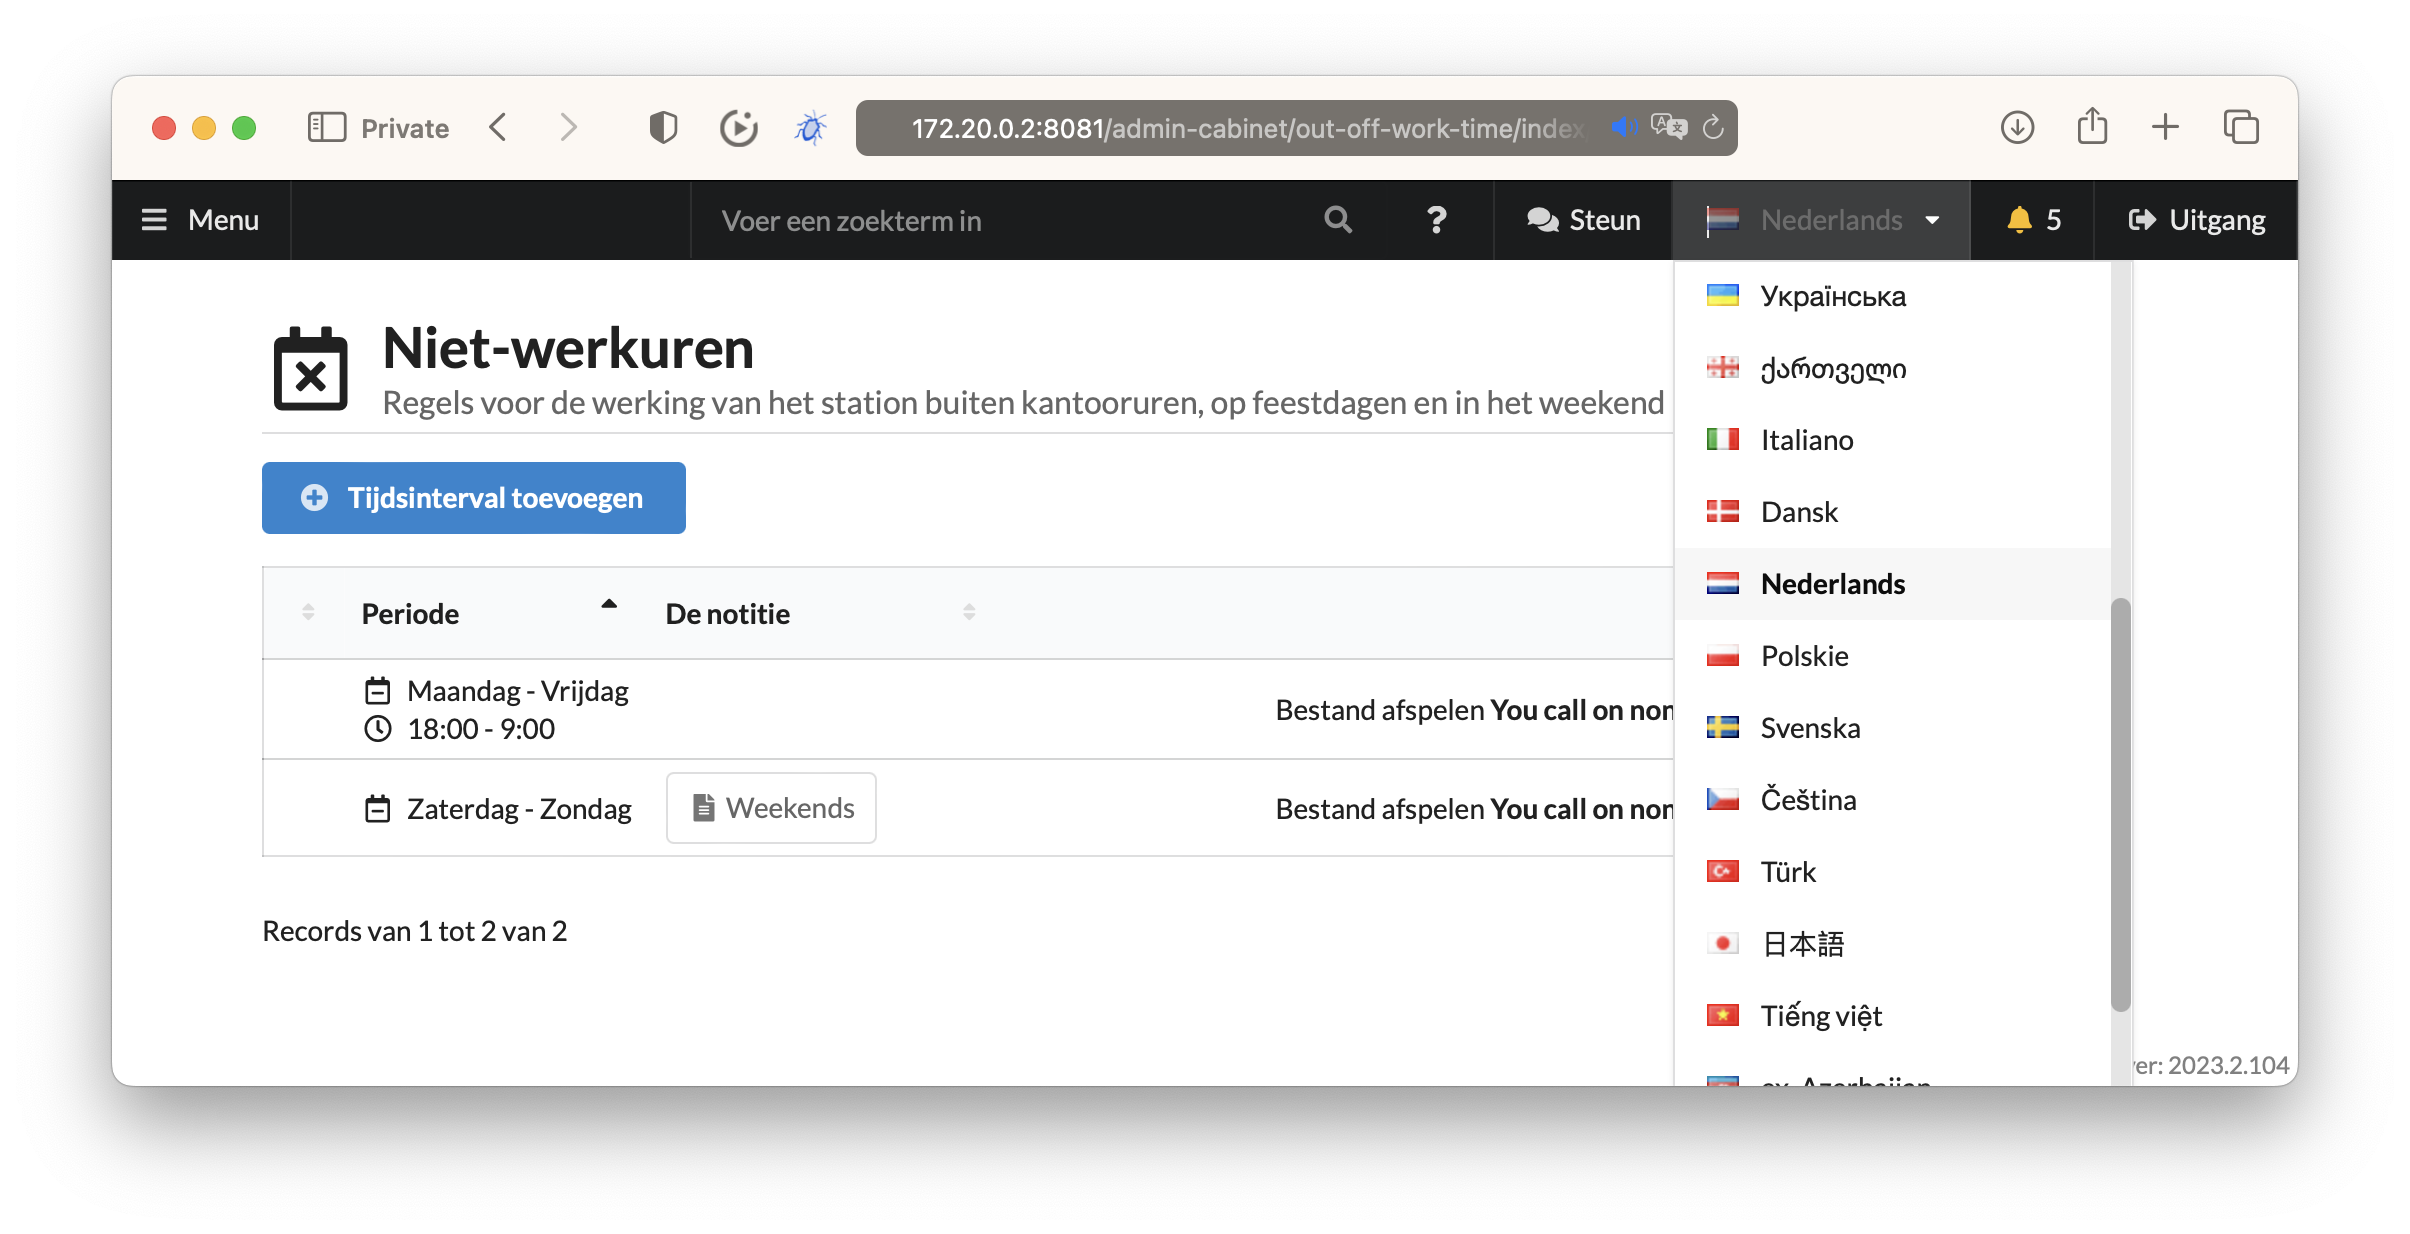Reload the page with refresh icon
This screenshot has width=2410, height=1234.
tap(1713, 128)
